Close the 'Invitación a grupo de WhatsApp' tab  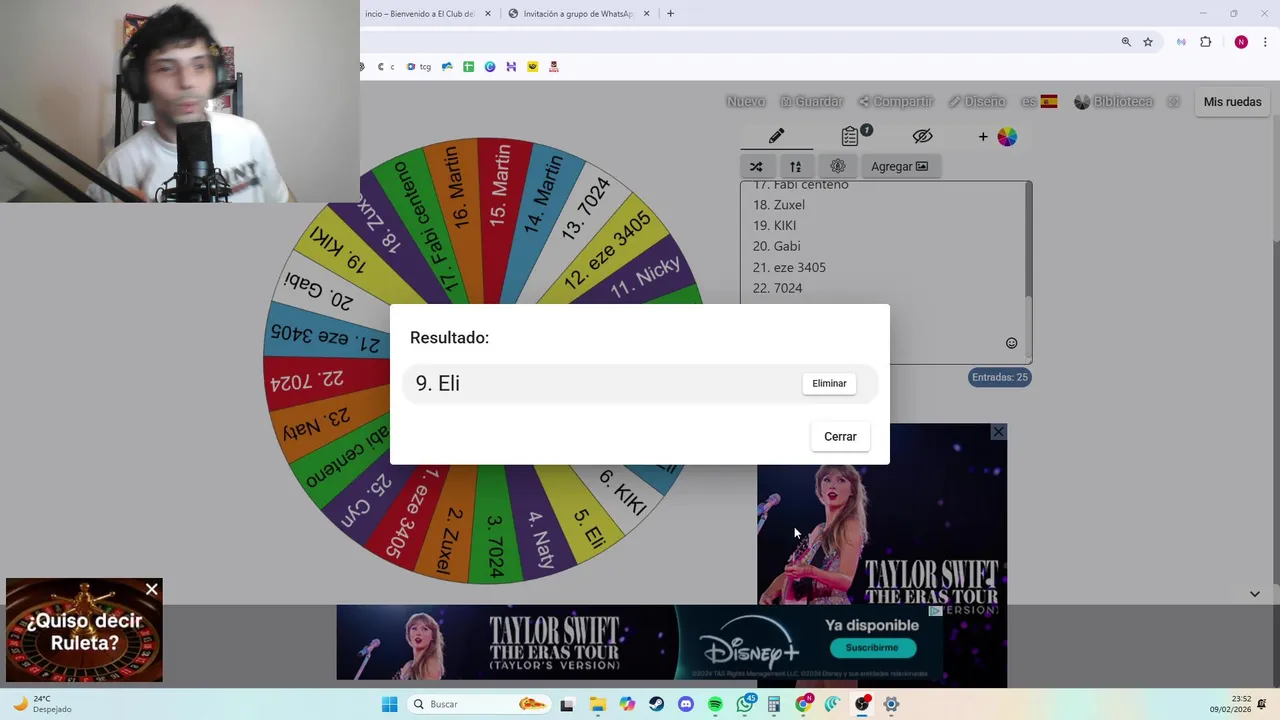point(646,14)
